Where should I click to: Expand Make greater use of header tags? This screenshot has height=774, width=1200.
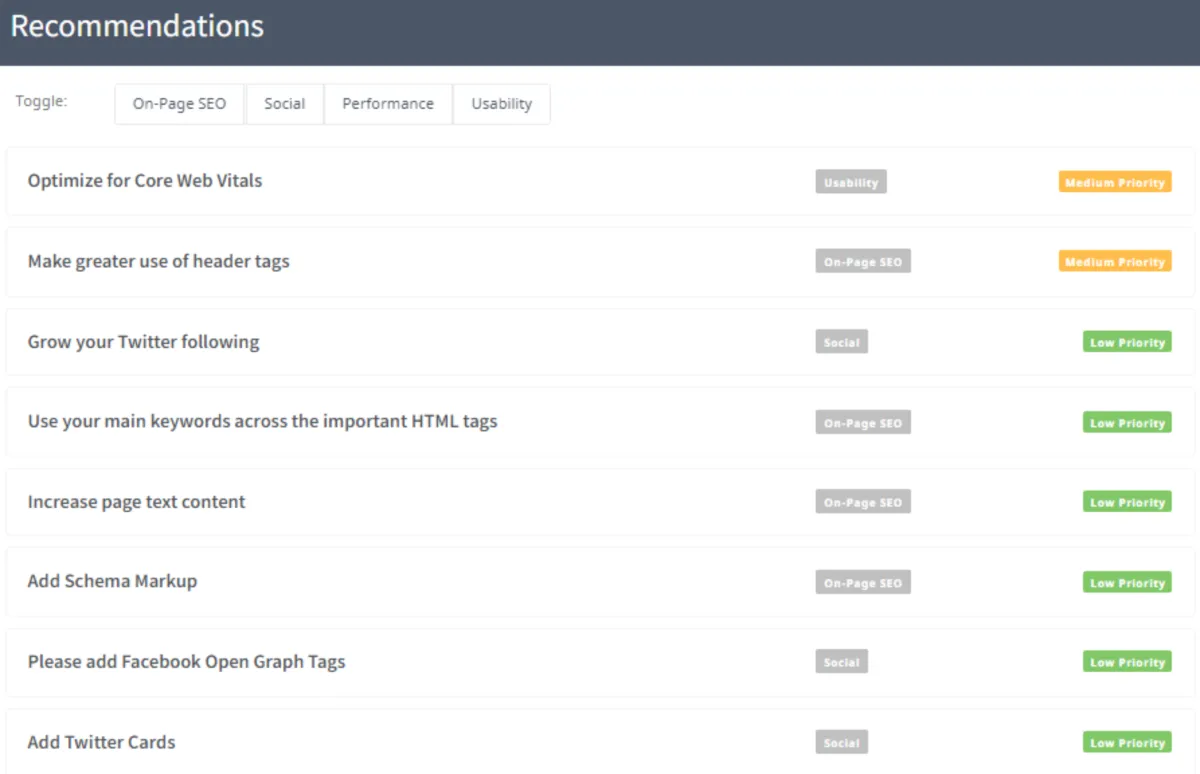tap(159, 262)
